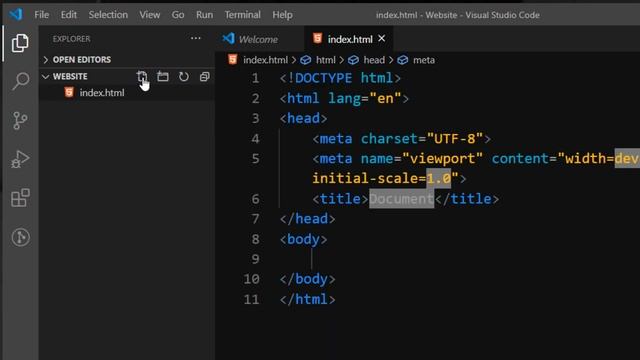Click the closing body tag on line 10

tap(307, 279)
